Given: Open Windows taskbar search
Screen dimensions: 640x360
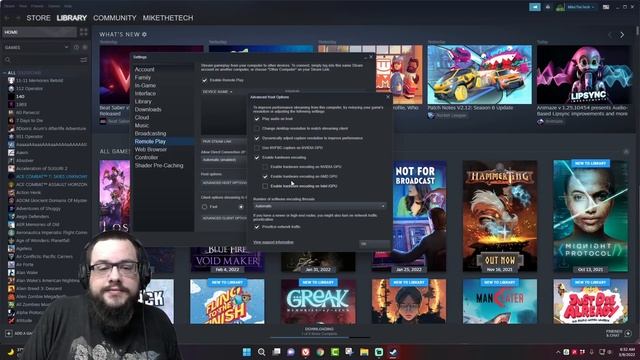Looking at the screenshot, I should (262, 352).
